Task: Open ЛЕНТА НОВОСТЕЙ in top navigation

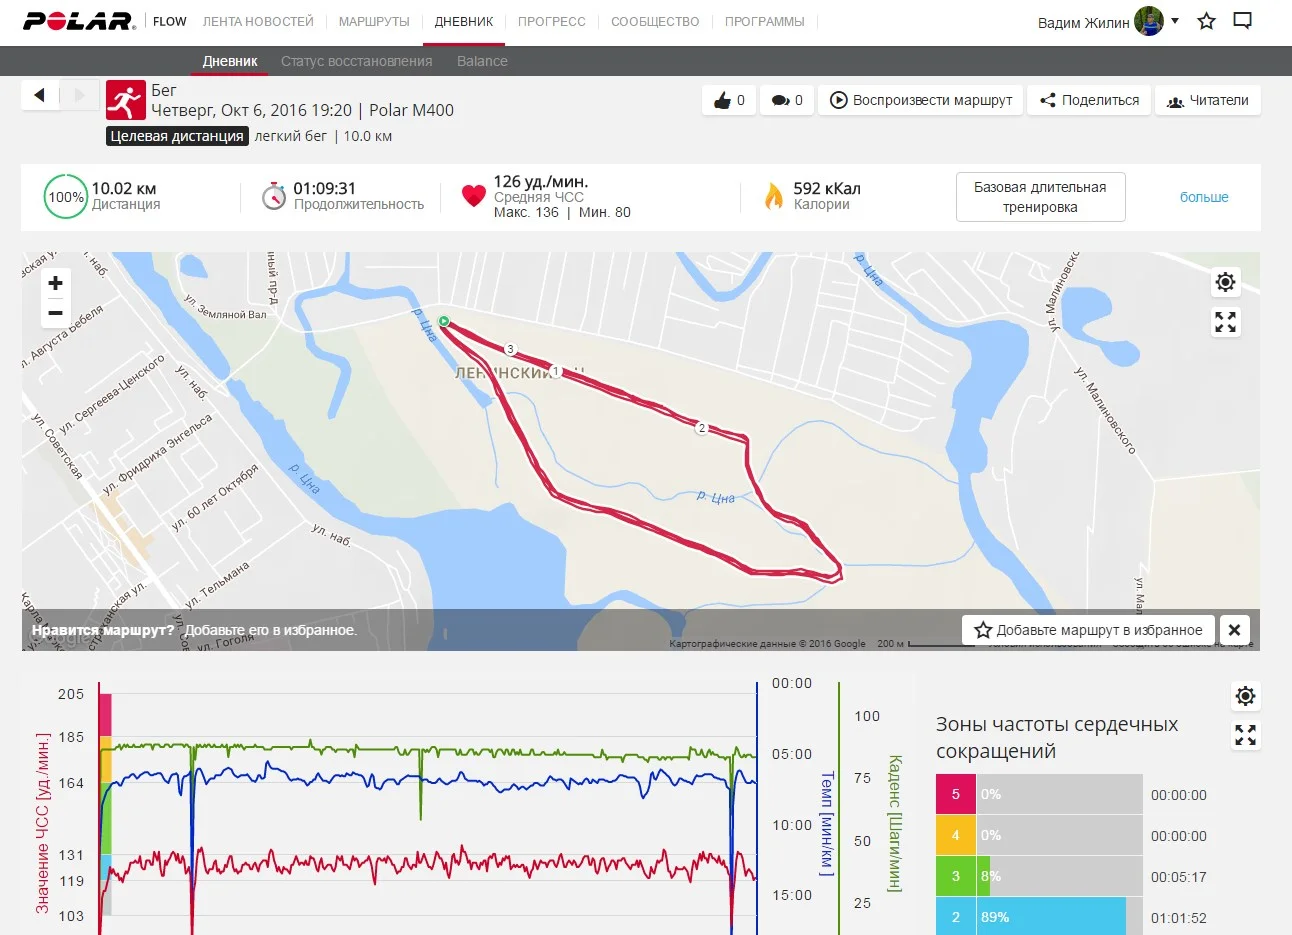Action: (258, 21)
